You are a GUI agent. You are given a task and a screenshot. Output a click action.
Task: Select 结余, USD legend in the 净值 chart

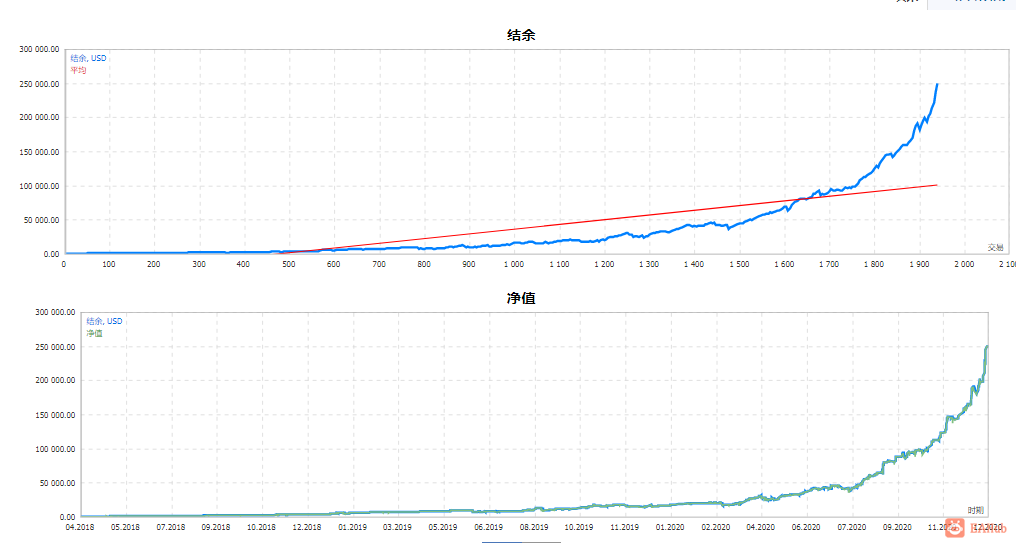[104, 321]
